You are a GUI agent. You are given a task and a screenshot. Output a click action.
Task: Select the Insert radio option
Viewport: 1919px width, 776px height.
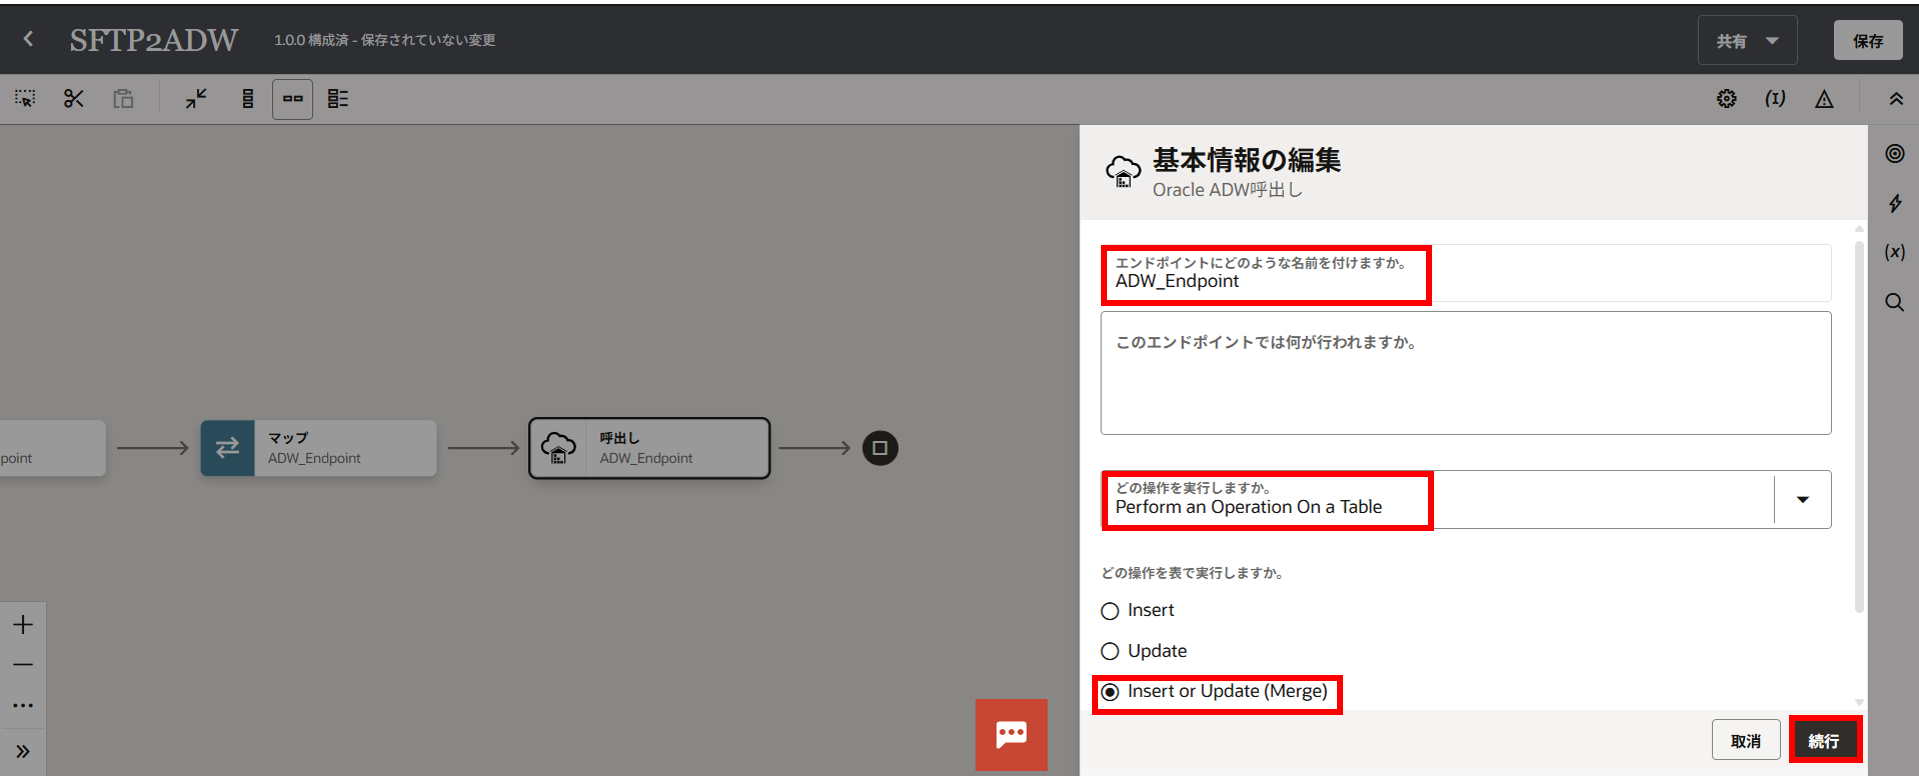pyautogui.click(x=1110, y=611)
